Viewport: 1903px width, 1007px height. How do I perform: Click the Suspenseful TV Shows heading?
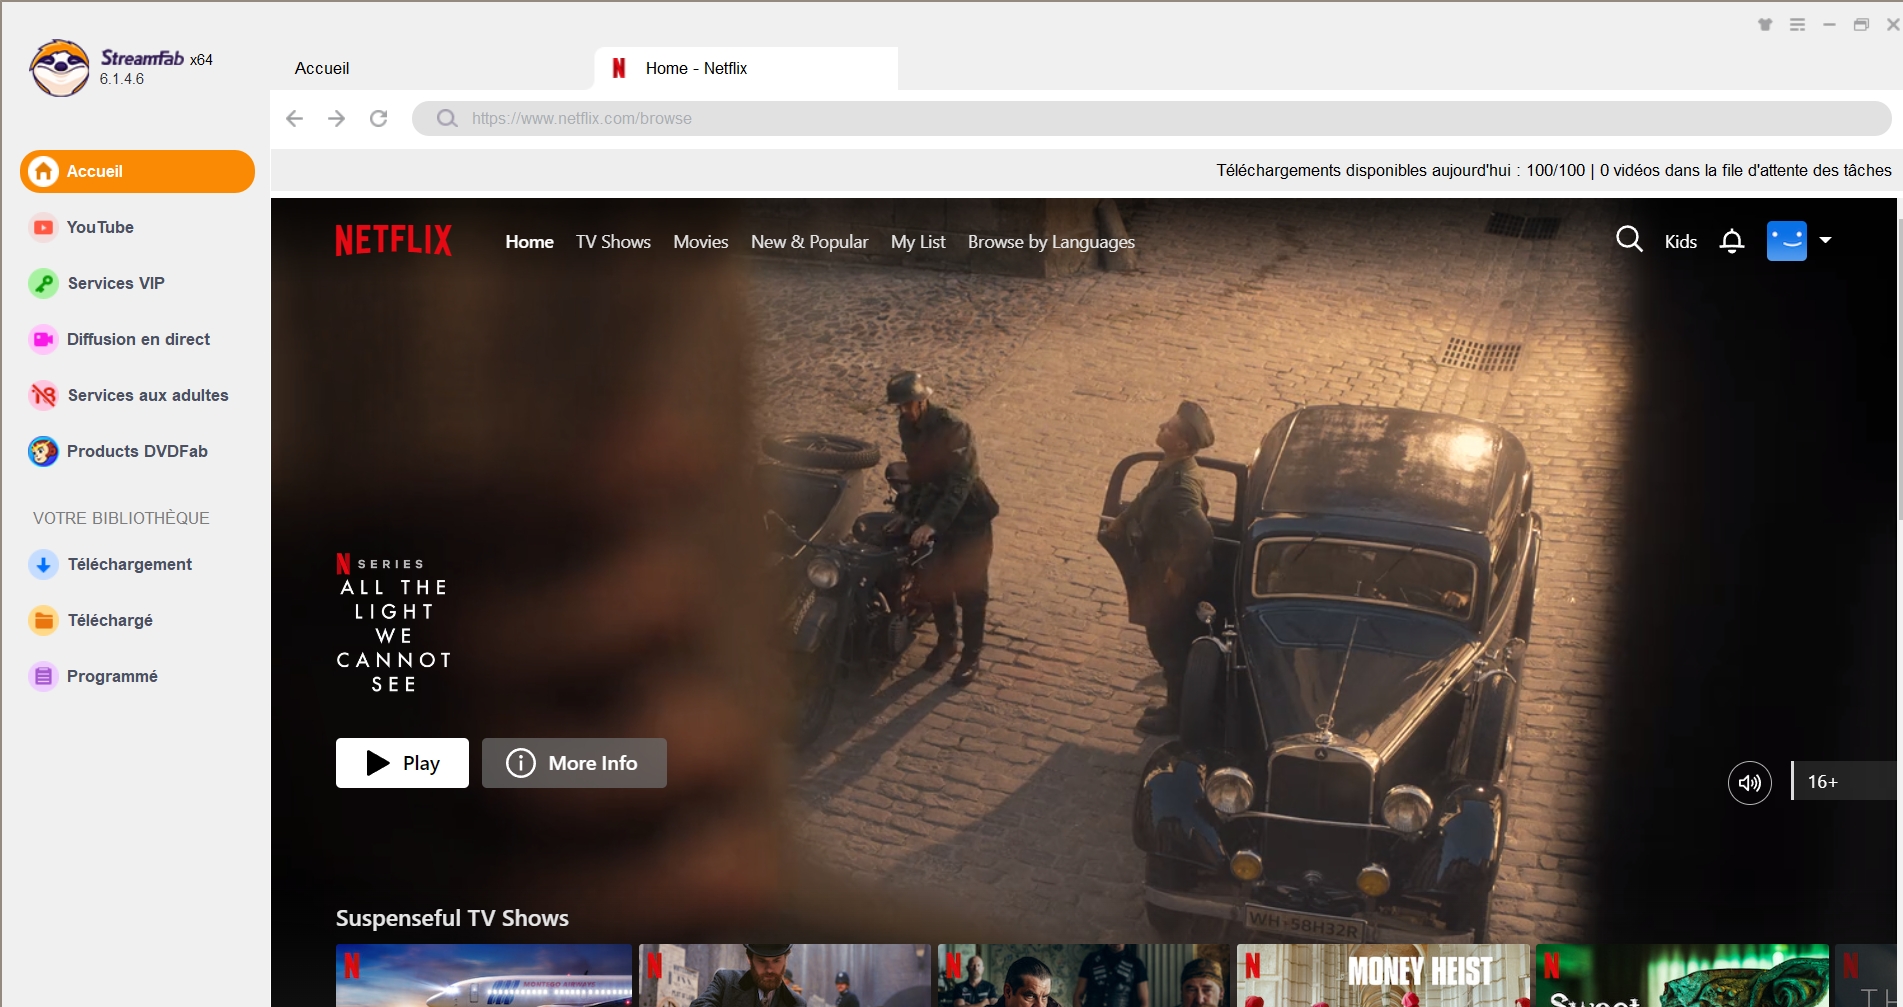452,918
